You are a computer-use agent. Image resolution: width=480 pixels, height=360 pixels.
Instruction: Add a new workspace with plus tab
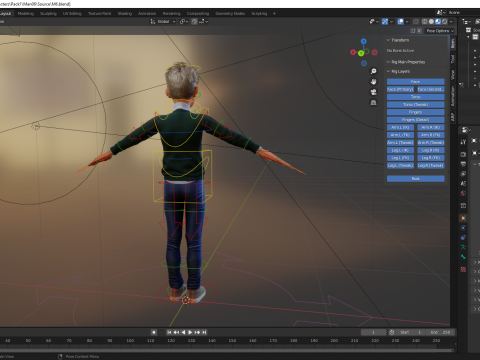[274, 14]
